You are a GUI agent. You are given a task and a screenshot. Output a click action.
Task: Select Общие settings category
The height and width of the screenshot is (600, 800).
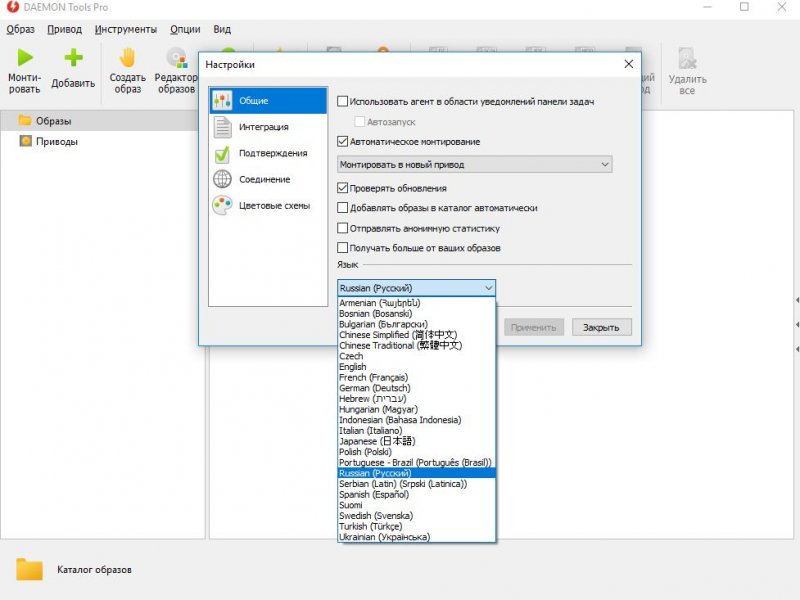point(268,101)
